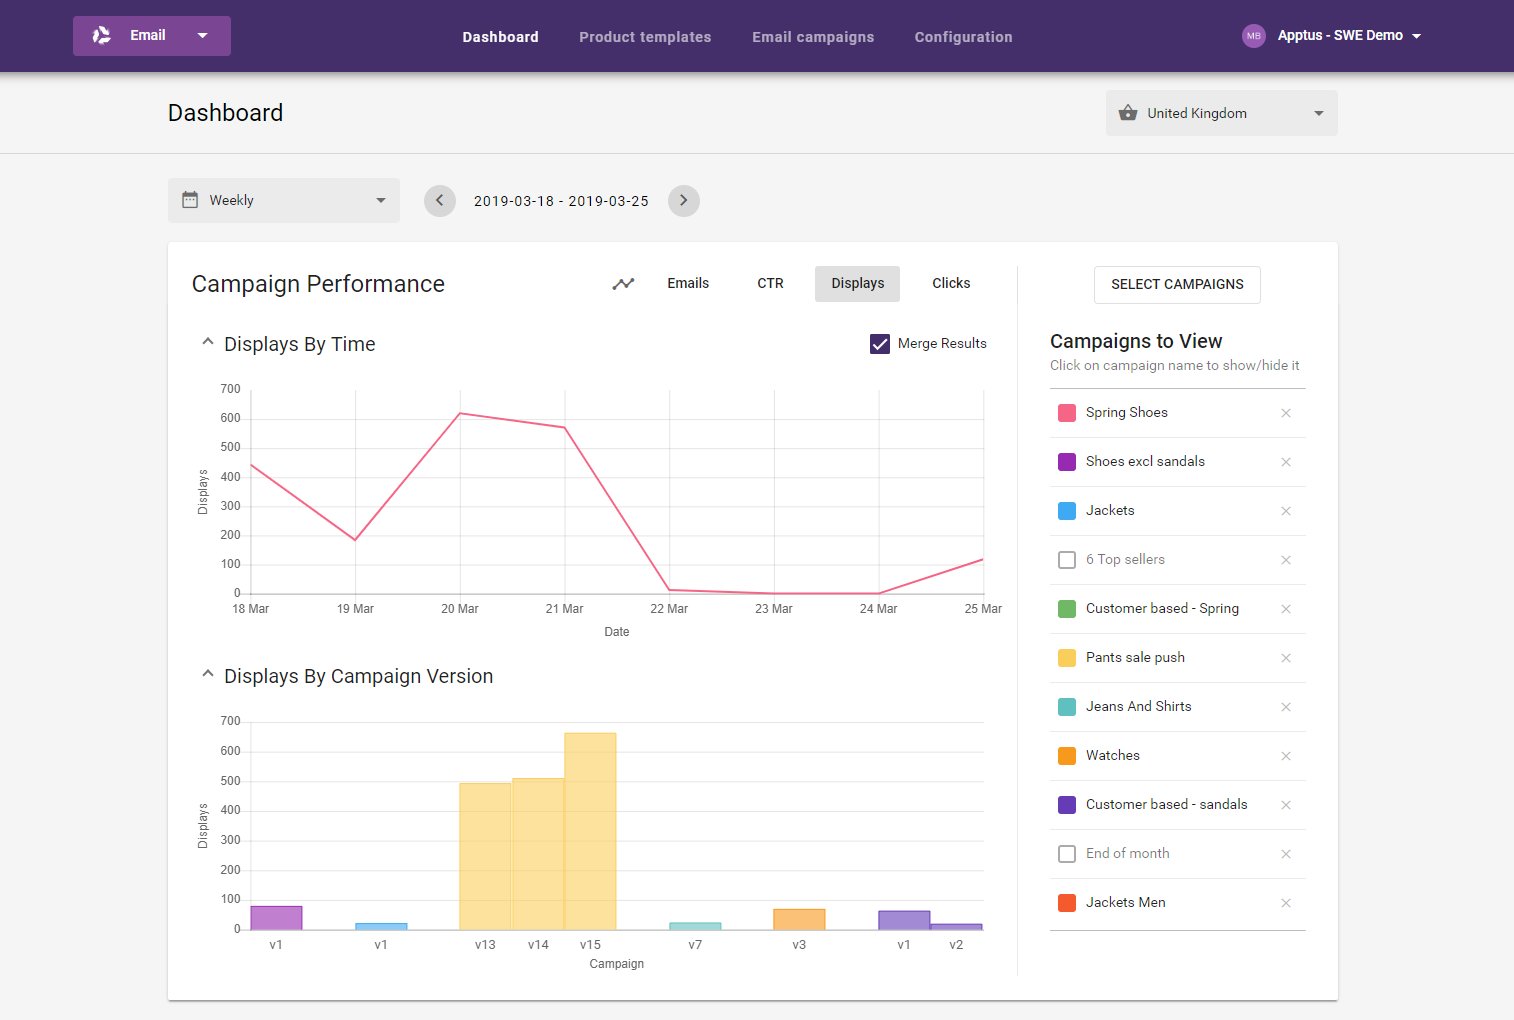Click the v14 yellow bar in chart
The width and height of the screenshot is (1514, 1020).
[x=538, y=854]
